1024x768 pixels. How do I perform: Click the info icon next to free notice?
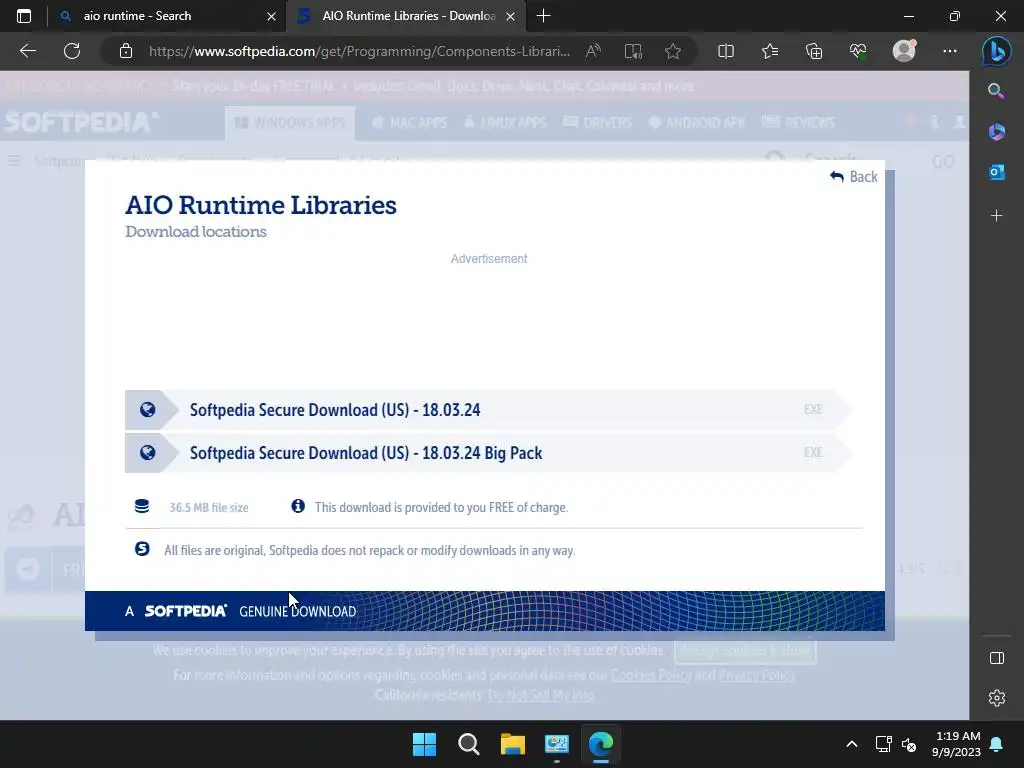tap(298, 506)
